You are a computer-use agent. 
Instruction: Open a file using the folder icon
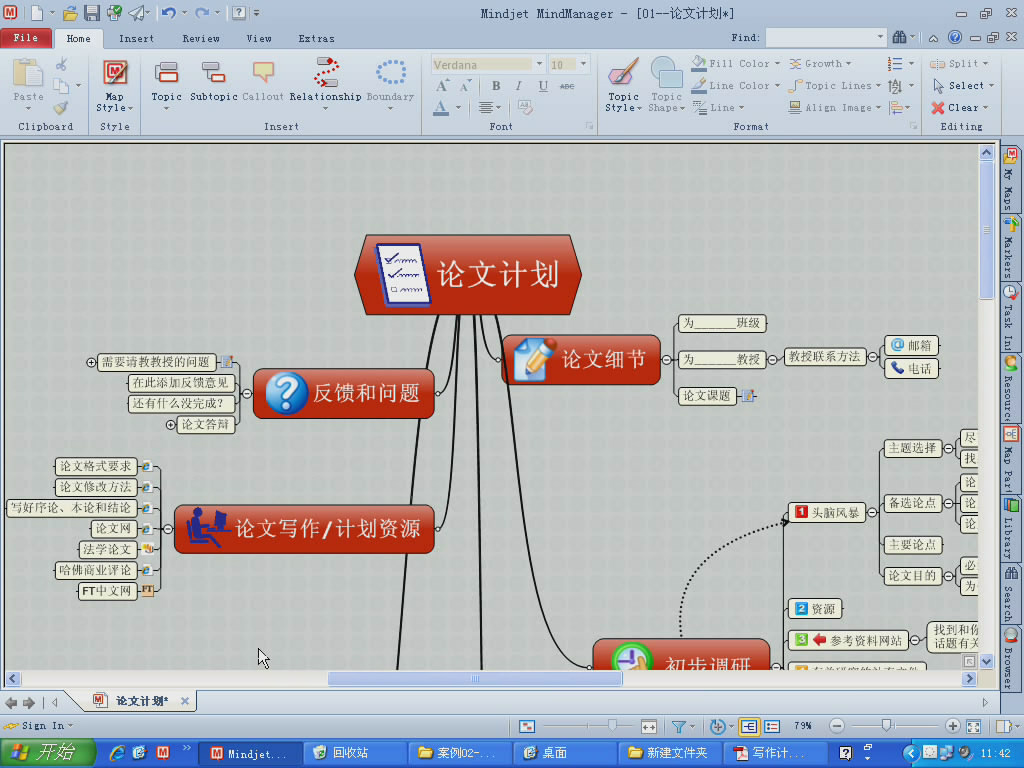(70, 12)
